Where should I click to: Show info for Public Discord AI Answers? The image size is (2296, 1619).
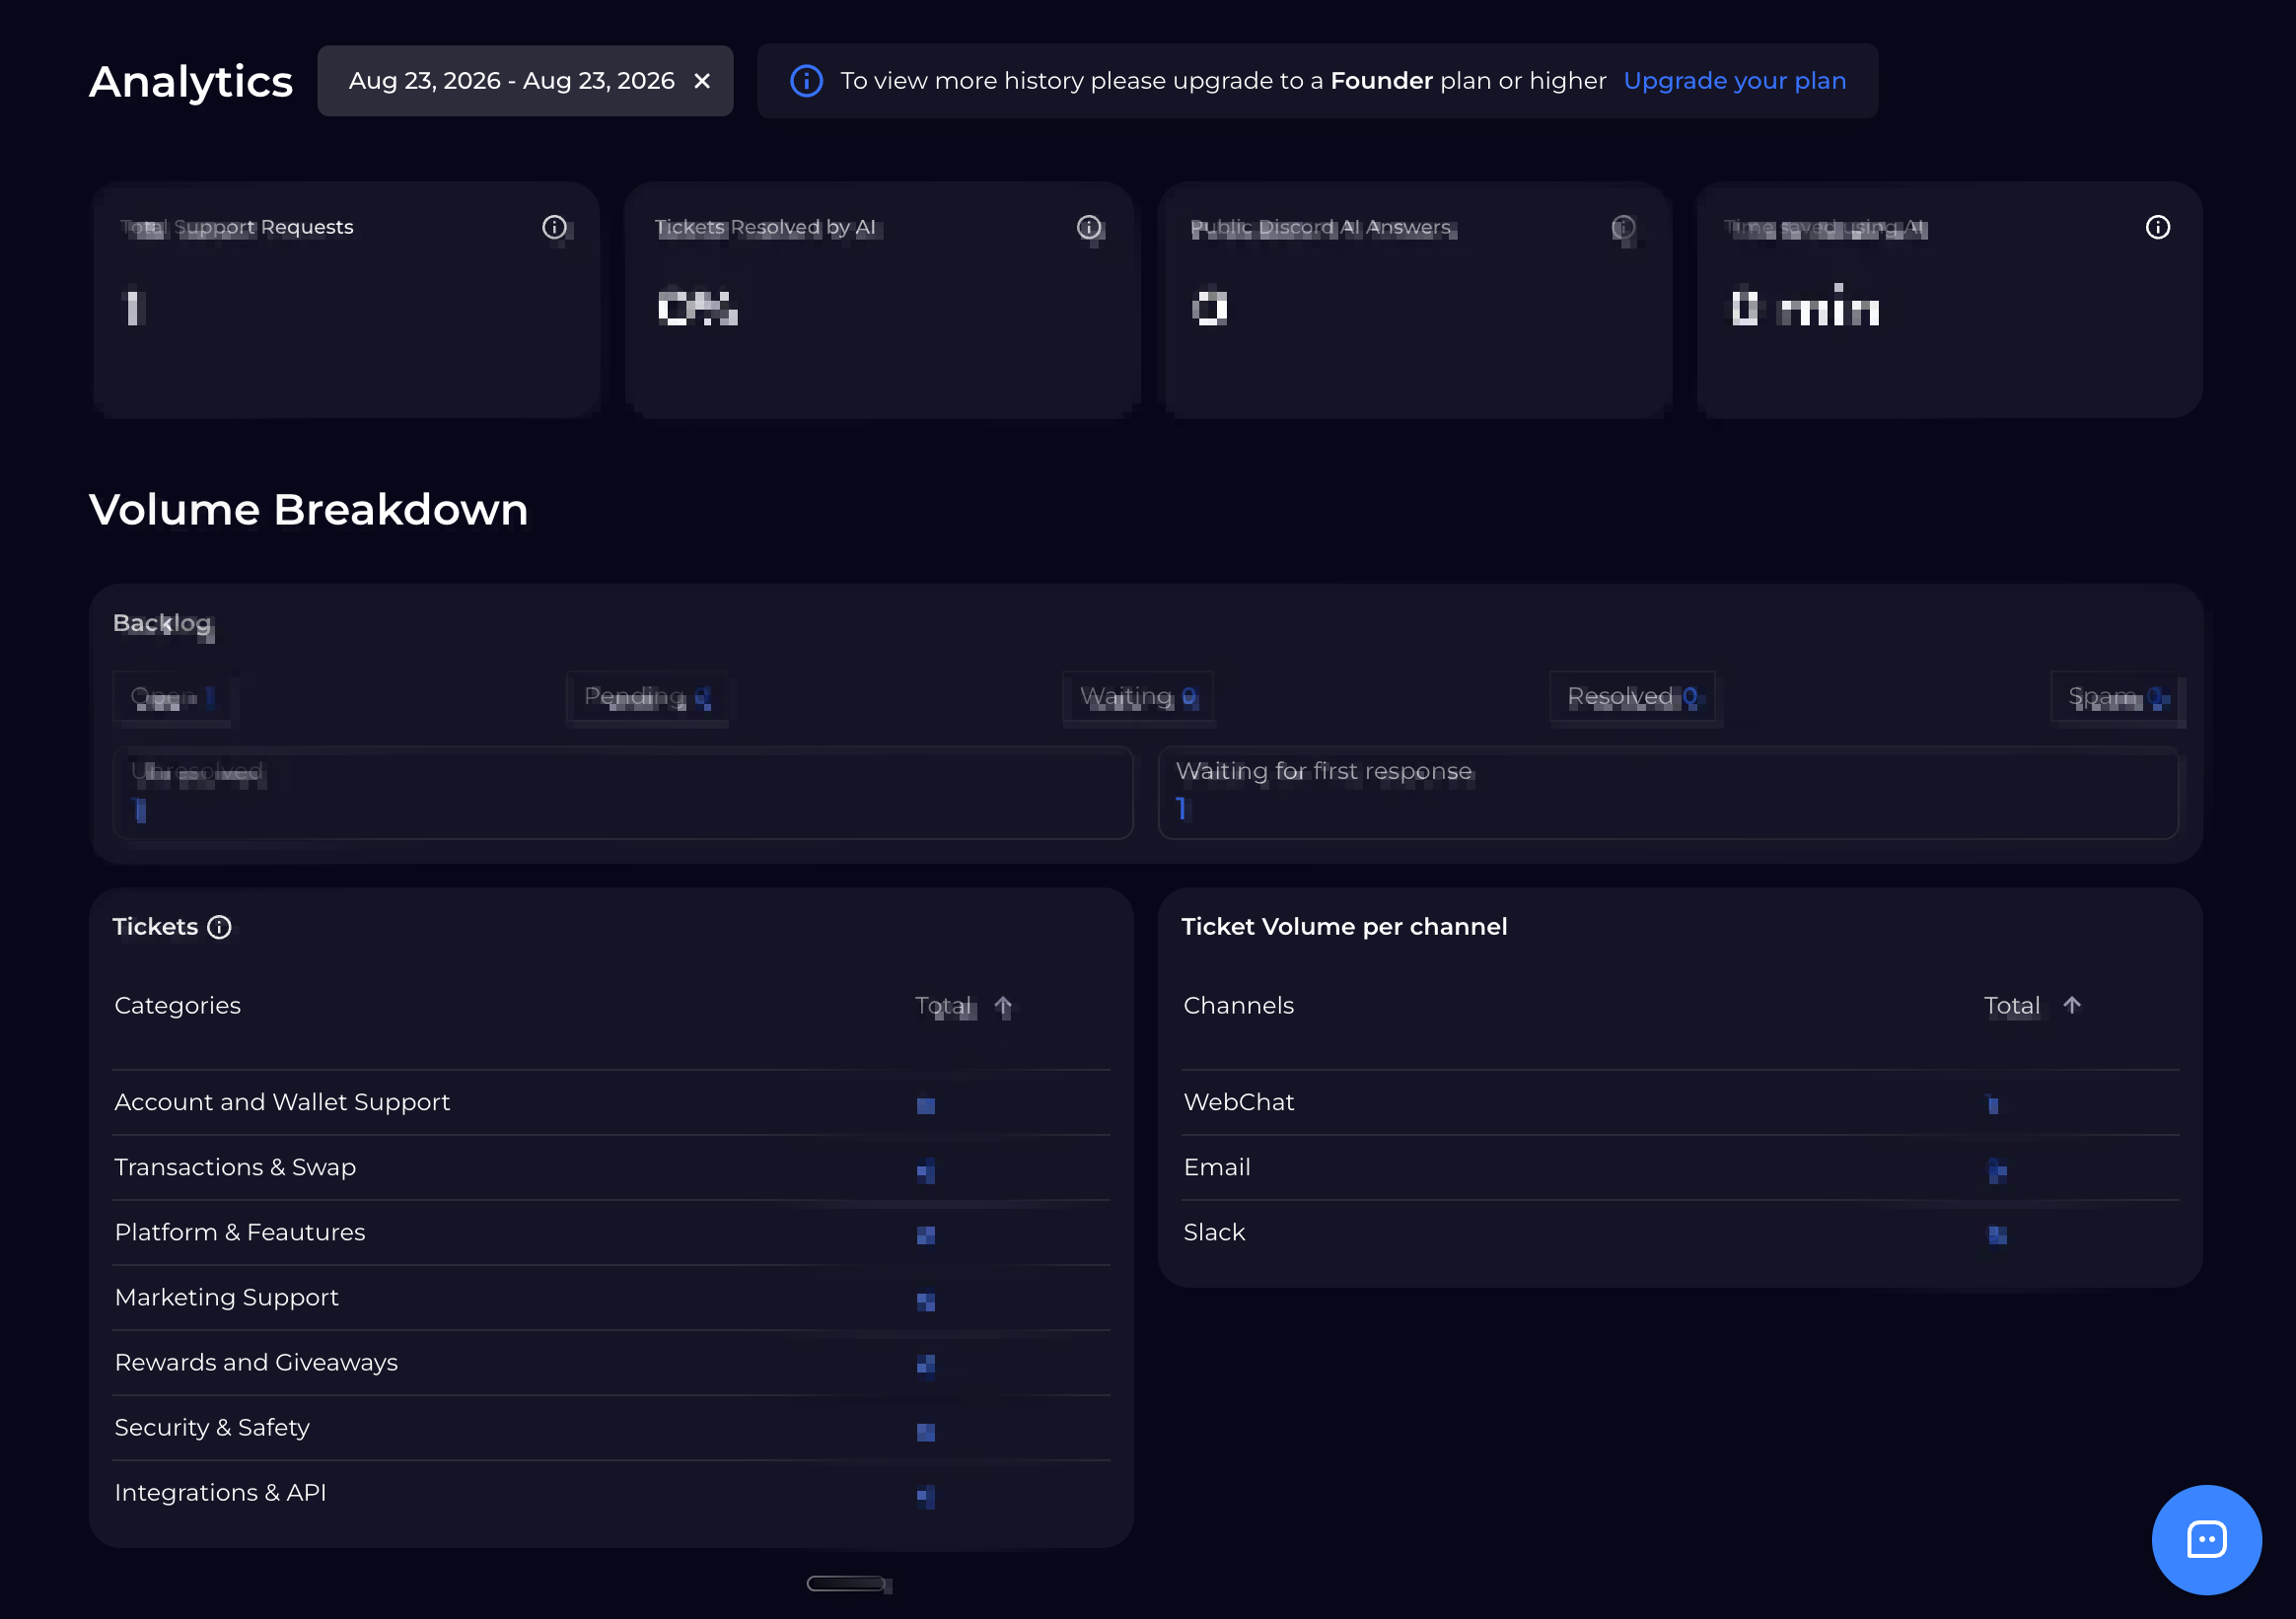(x=1622, y=227)
